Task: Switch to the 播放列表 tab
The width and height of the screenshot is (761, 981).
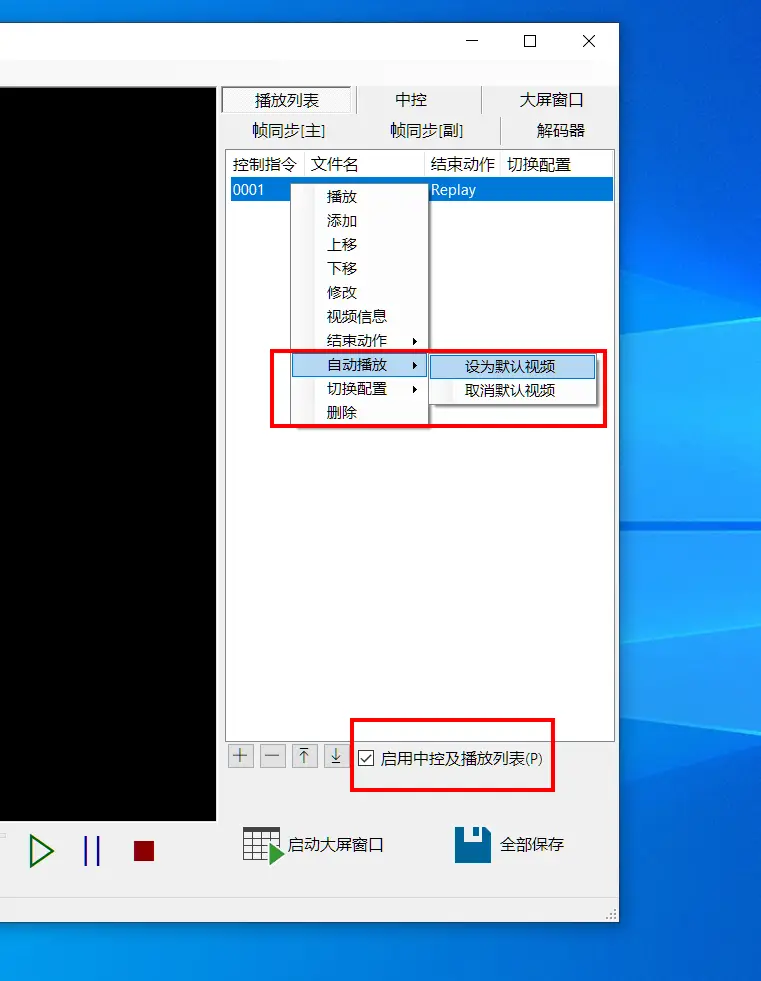Action: point(287,100)
